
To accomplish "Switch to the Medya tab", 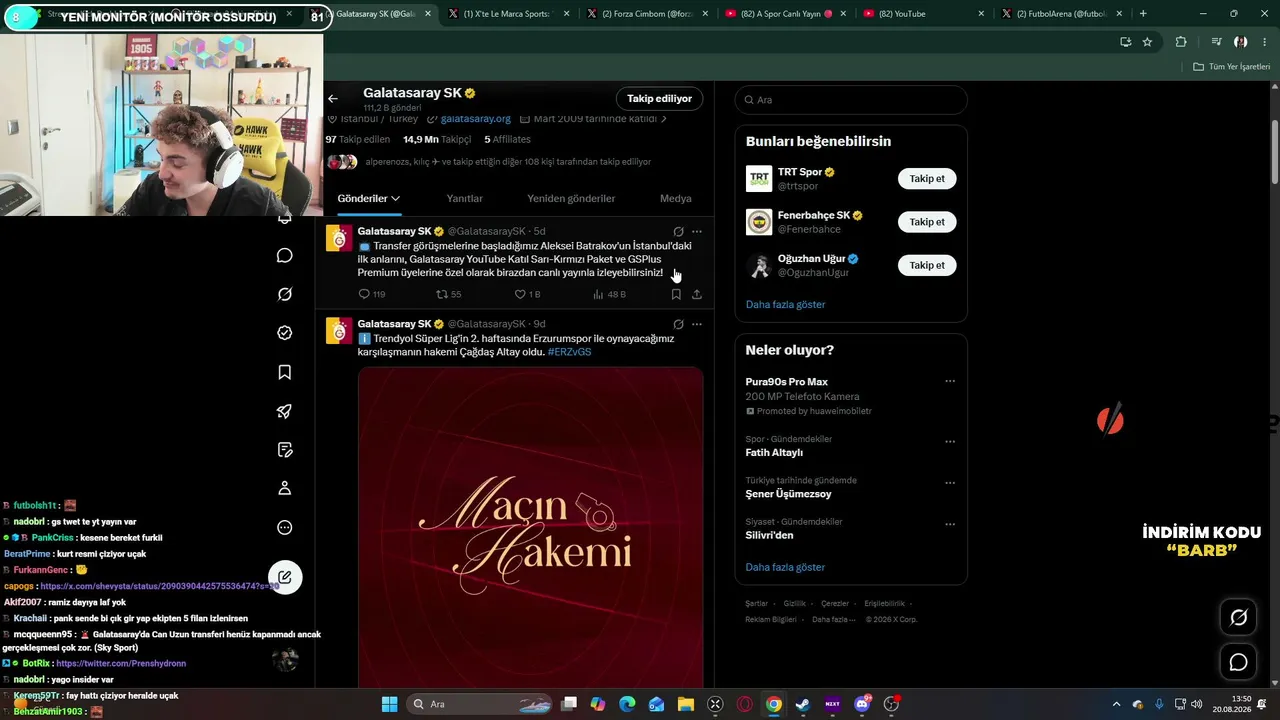I will [x=675, y=198].
